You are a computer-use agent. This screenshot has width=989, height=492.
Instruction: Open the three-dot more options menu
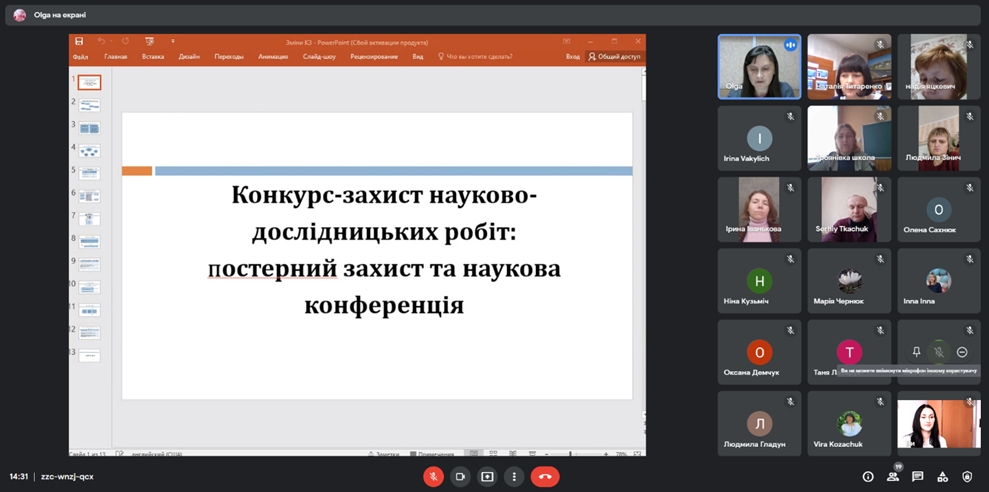click(x=514, y=477)
